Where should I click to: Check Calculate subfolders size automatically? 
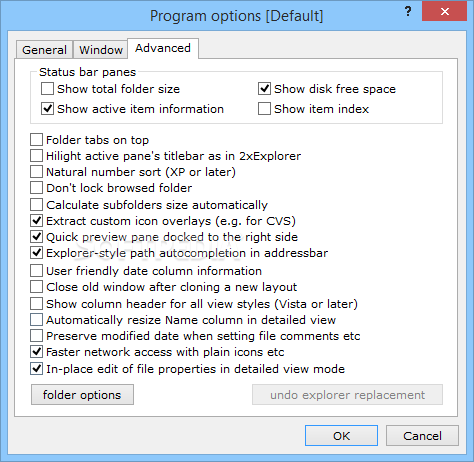36,204
